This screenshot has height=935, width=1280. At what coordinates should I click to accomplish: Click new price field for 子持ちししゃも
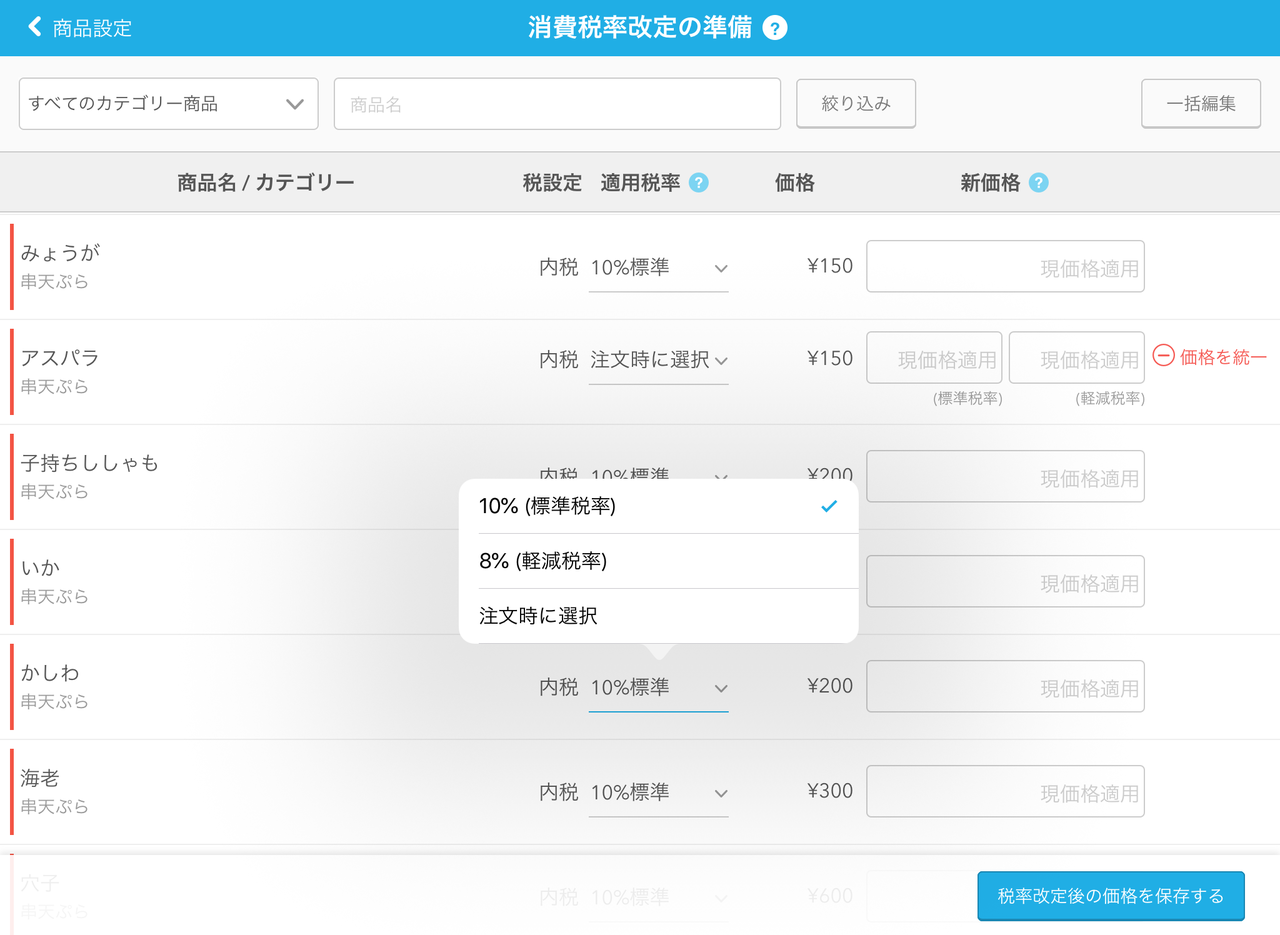[x=1005, y=476]
